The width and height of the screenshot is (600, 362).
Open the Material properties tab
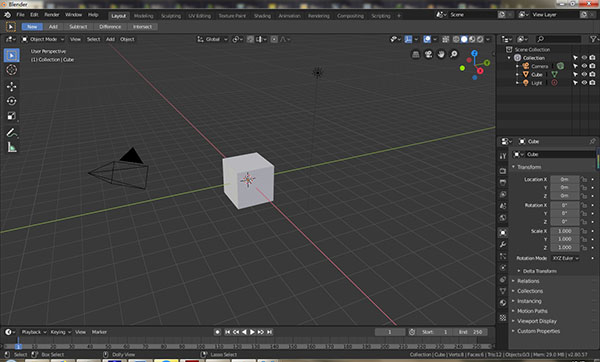click(x=503, y=303)
